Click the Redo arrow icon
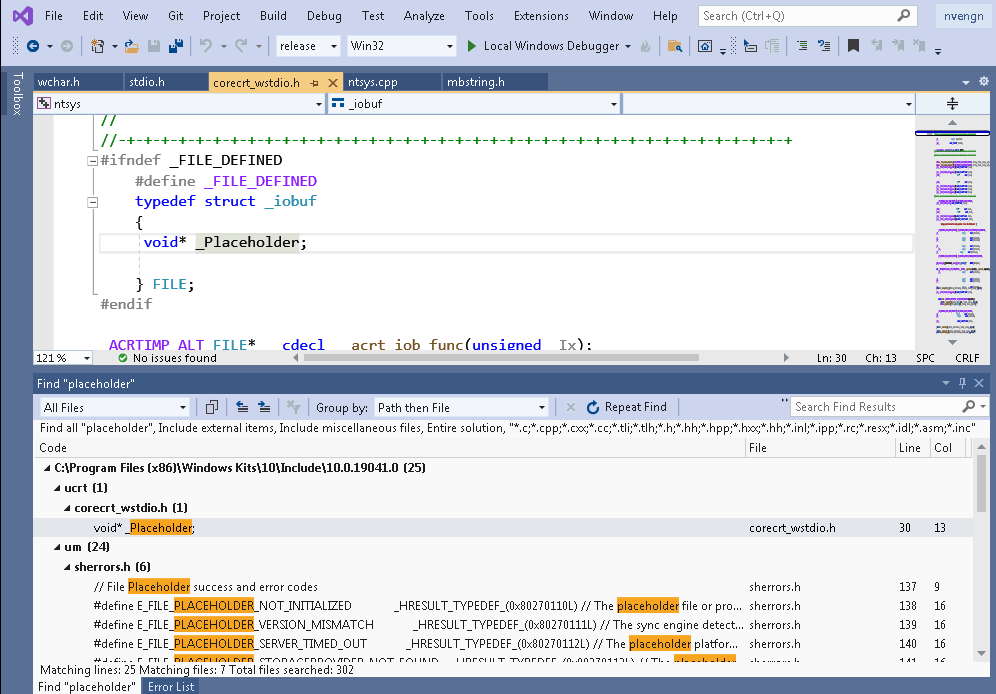Viewport: 996px width, 694px height. coord(241,46)
